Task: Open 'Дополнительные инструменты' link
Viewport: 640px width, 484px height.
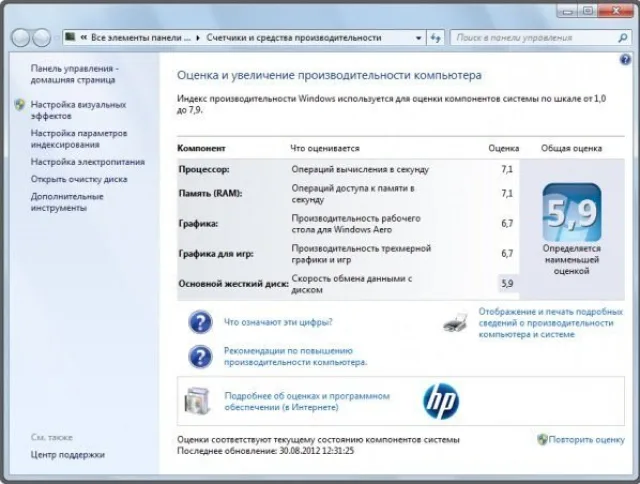Action: tap(67, 202)
